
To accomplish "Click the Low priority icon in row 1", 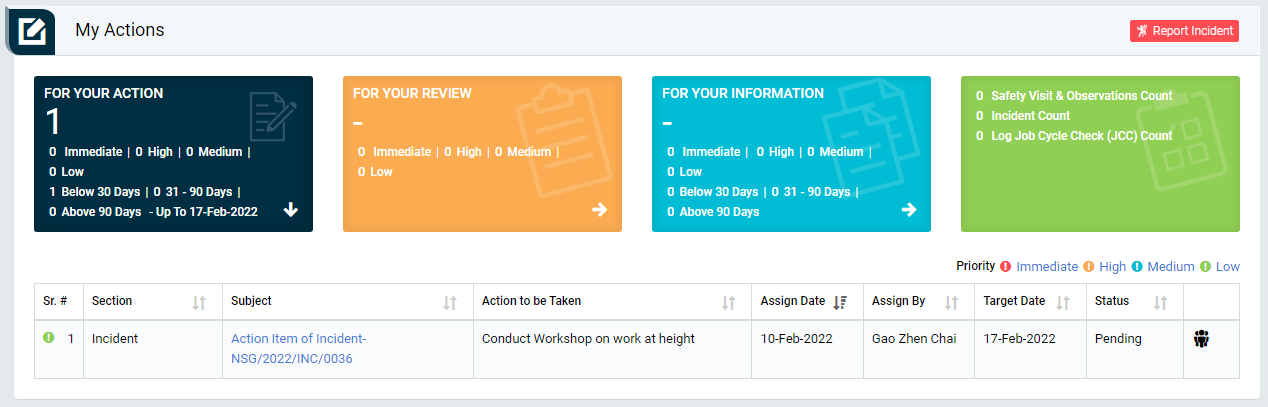I will point(48,338).
